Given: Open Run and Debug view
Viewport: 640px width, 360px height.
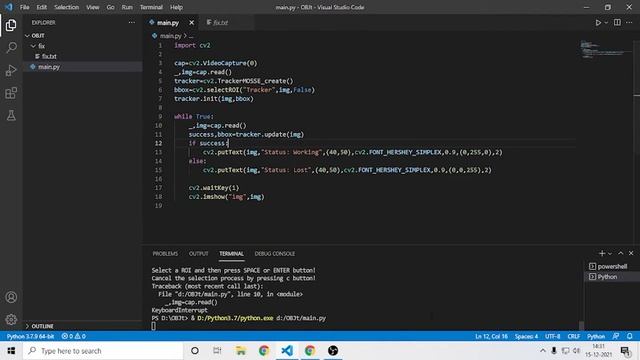Looking at the screenshot, I should tap(11, 70).
